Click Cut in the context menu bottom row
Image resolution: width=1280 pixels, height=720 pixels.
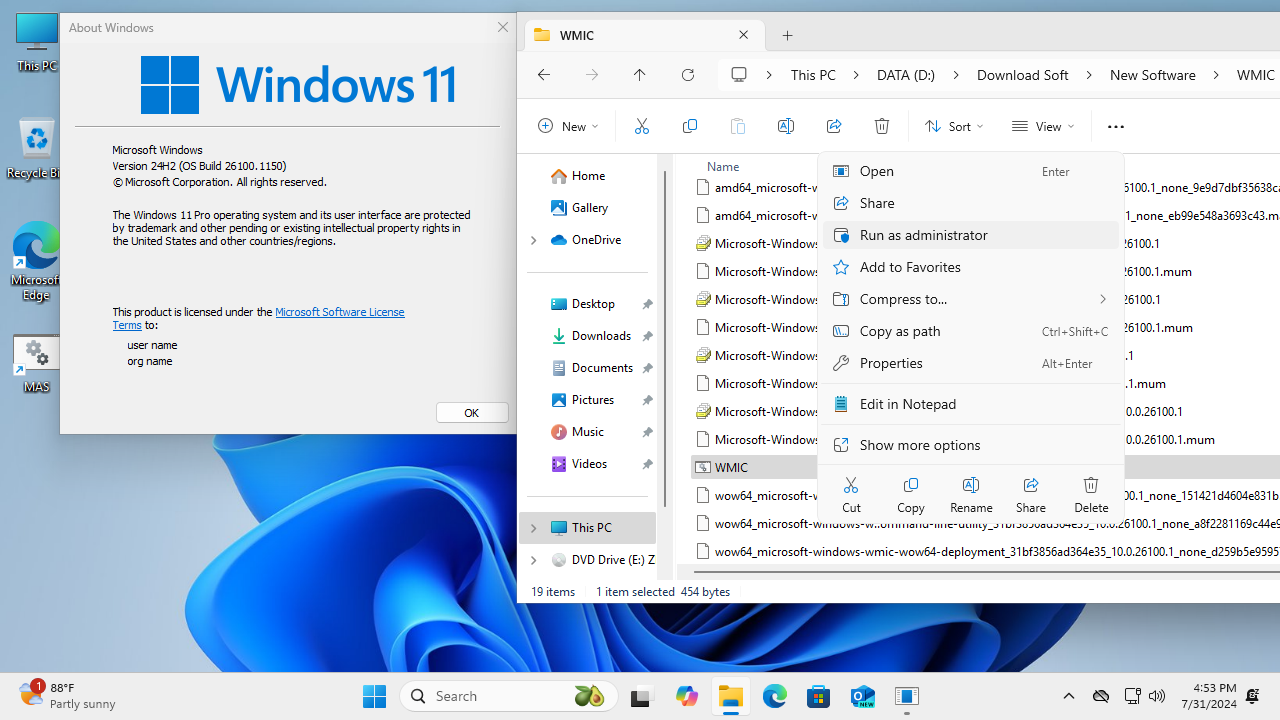click(x=851, y=495)
